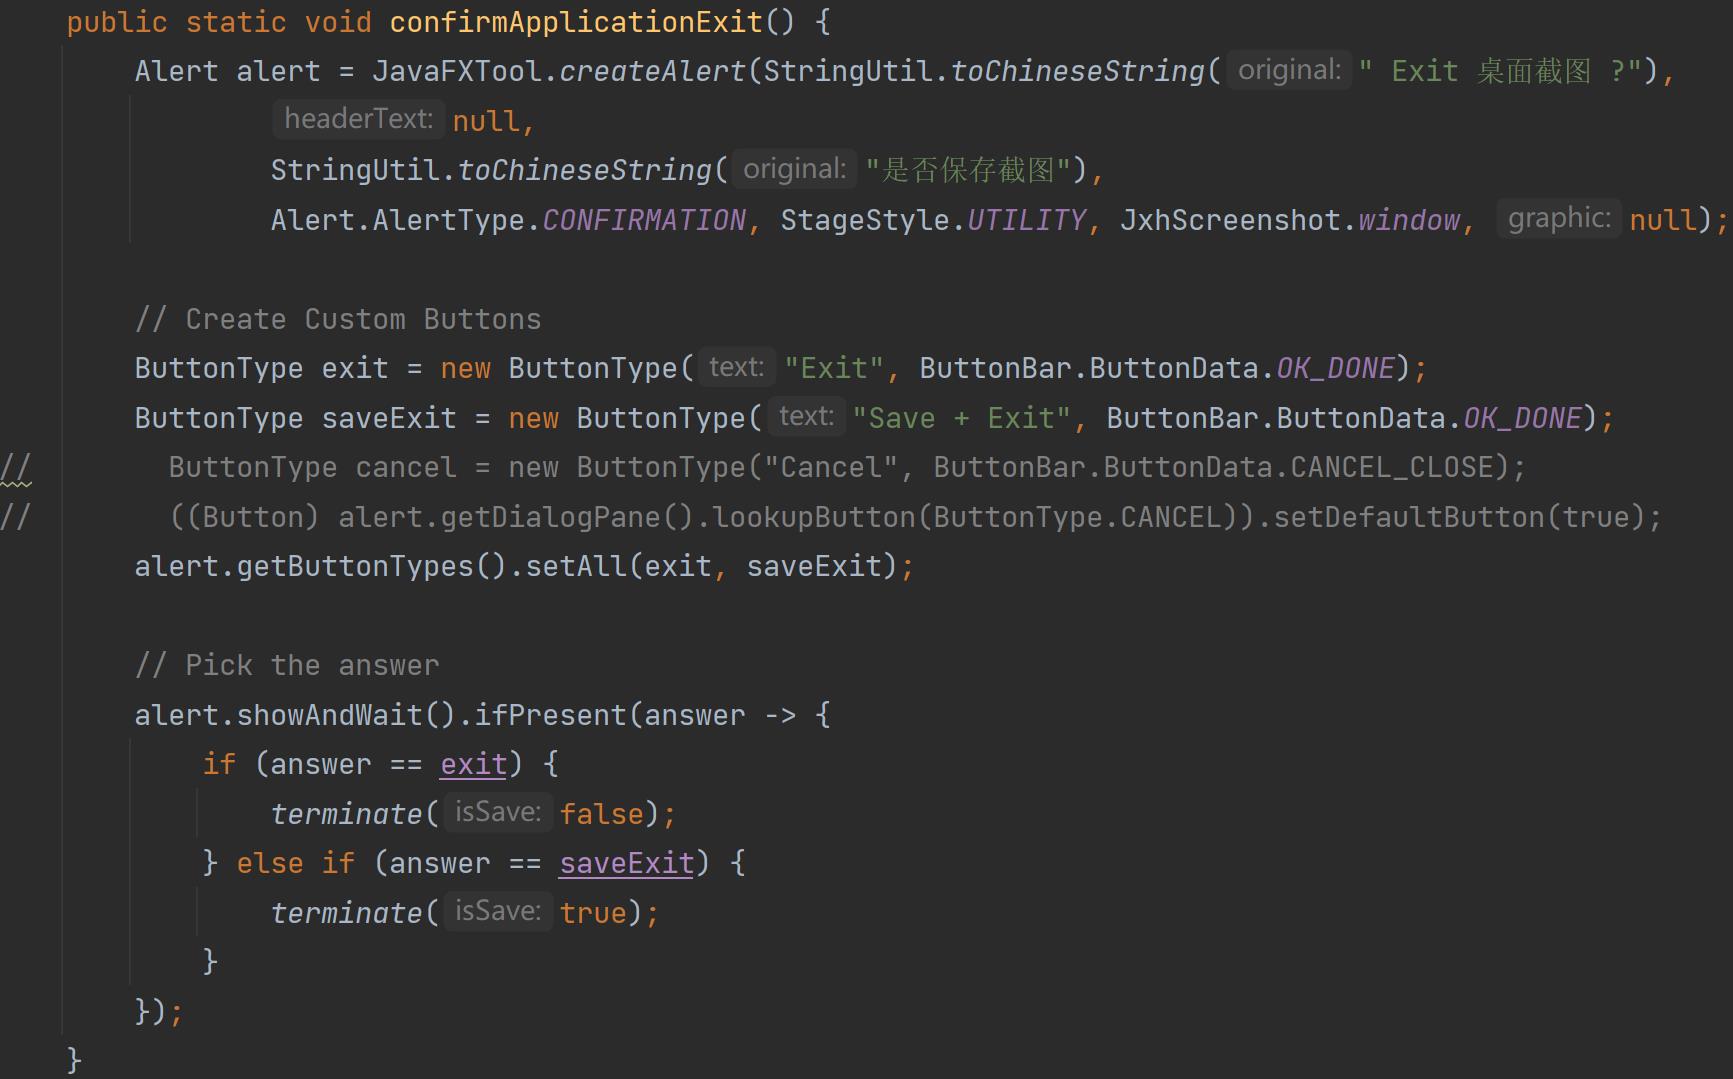
Task: Click the 'text:' hint before "Save + Exit"
Action: click(x=806, y=416)
